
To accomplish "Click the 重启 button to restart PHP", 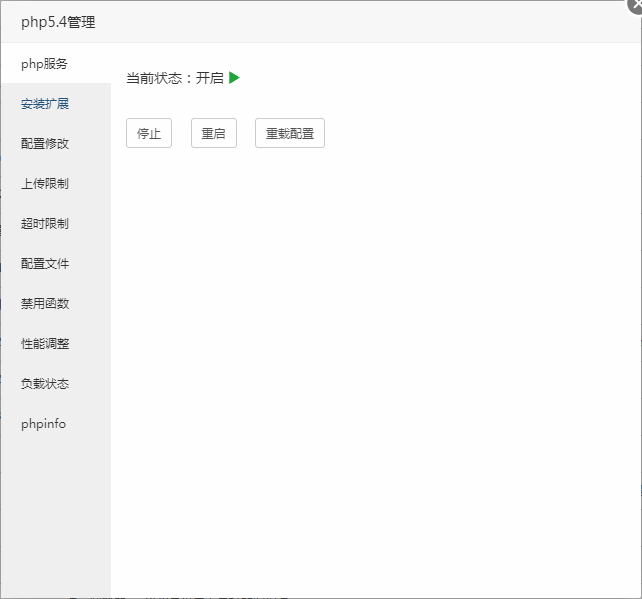I will 213,134.
